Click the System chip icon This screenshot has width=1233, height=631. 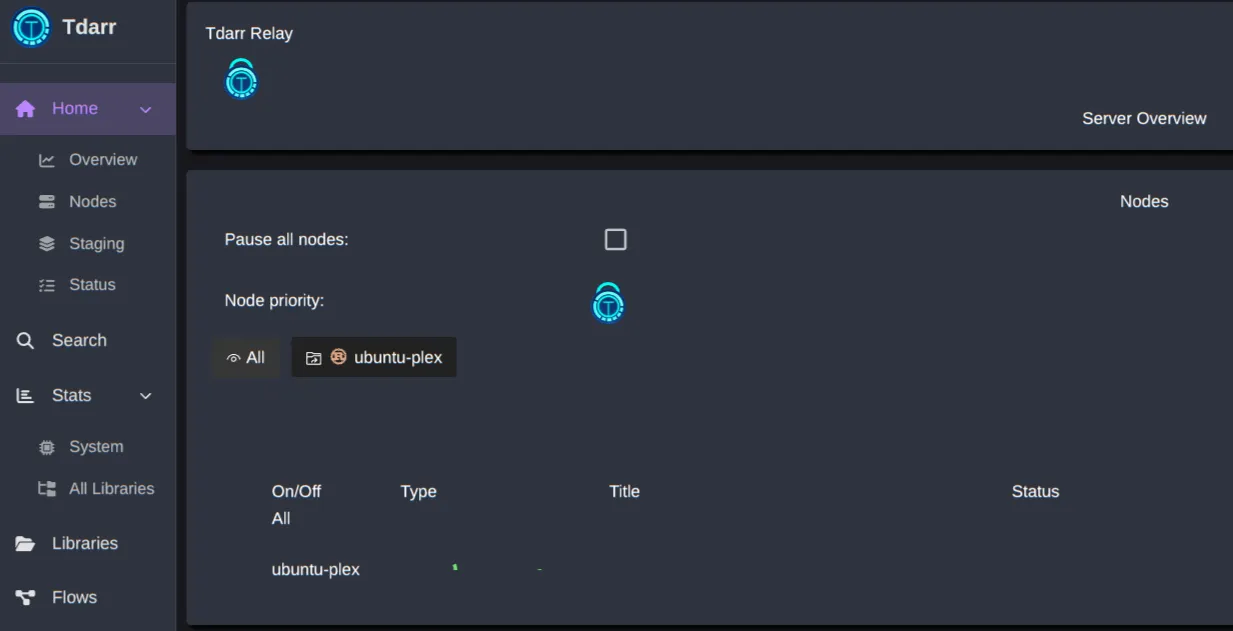point(47,448)
